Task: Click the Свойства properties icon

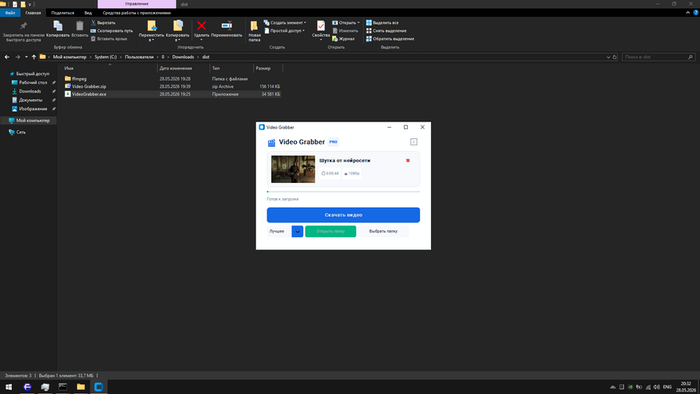Action: tap(321, 26)
